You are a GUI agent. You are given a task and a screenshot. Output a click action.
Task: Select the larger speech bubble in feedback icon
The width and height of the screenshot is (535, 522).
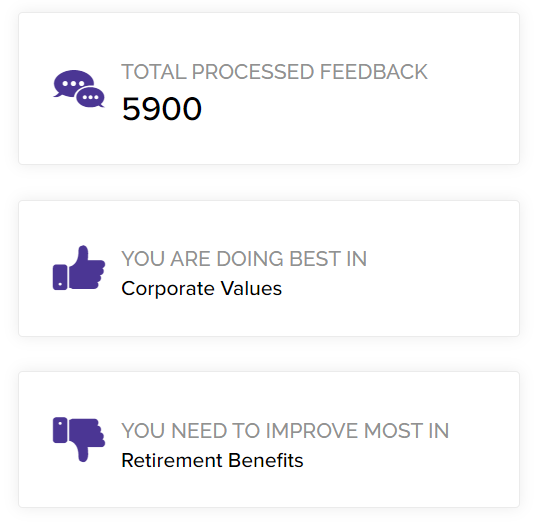pyautogui.click(x=73, y=84)
